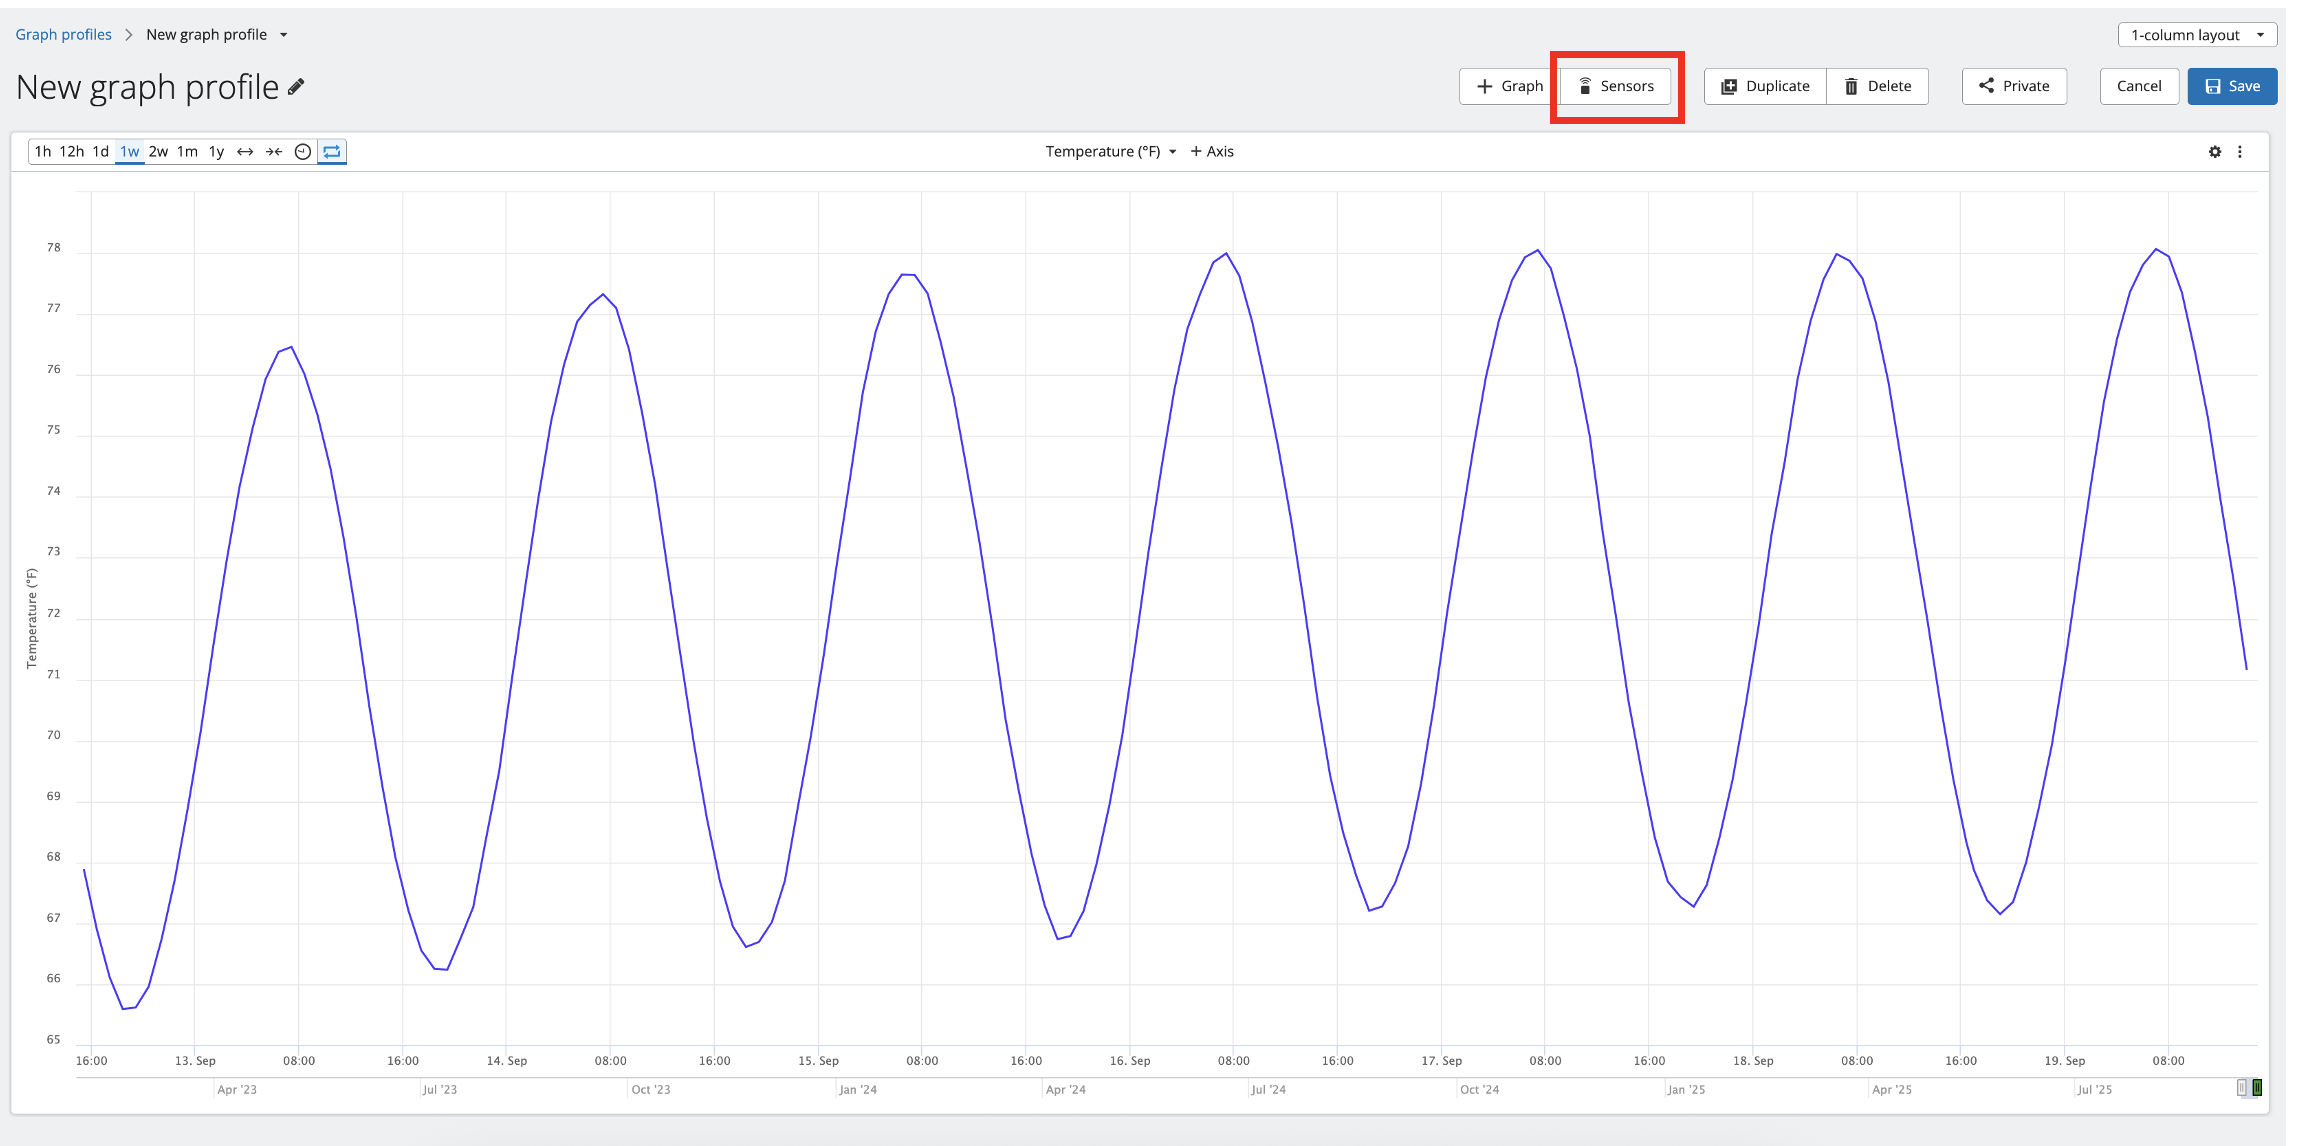Toggle the auto-refresh sync button
2298x1146 pixels.
coord(332,152)
